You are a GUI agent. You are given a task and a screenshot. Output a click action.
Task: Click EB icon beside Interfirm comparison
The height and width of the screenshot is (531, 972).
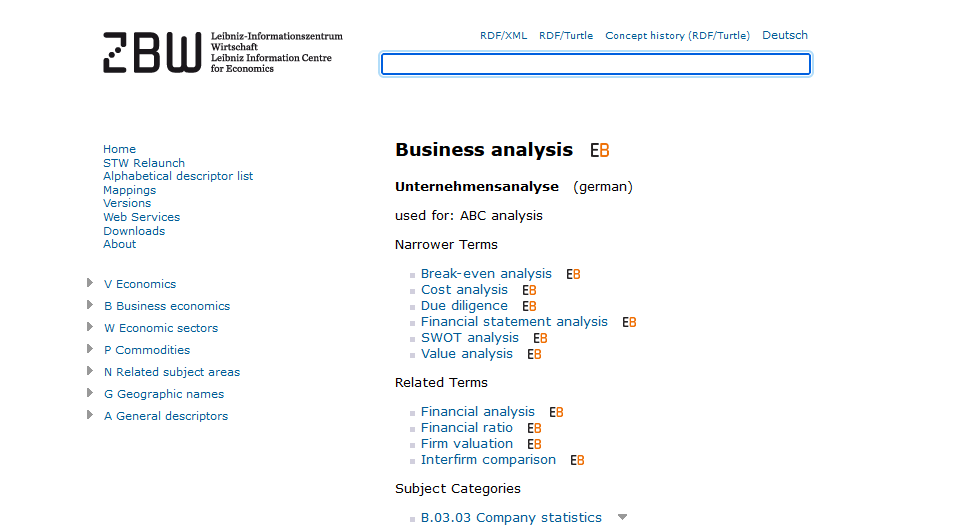pyautogui.click(x=577, y=460)
